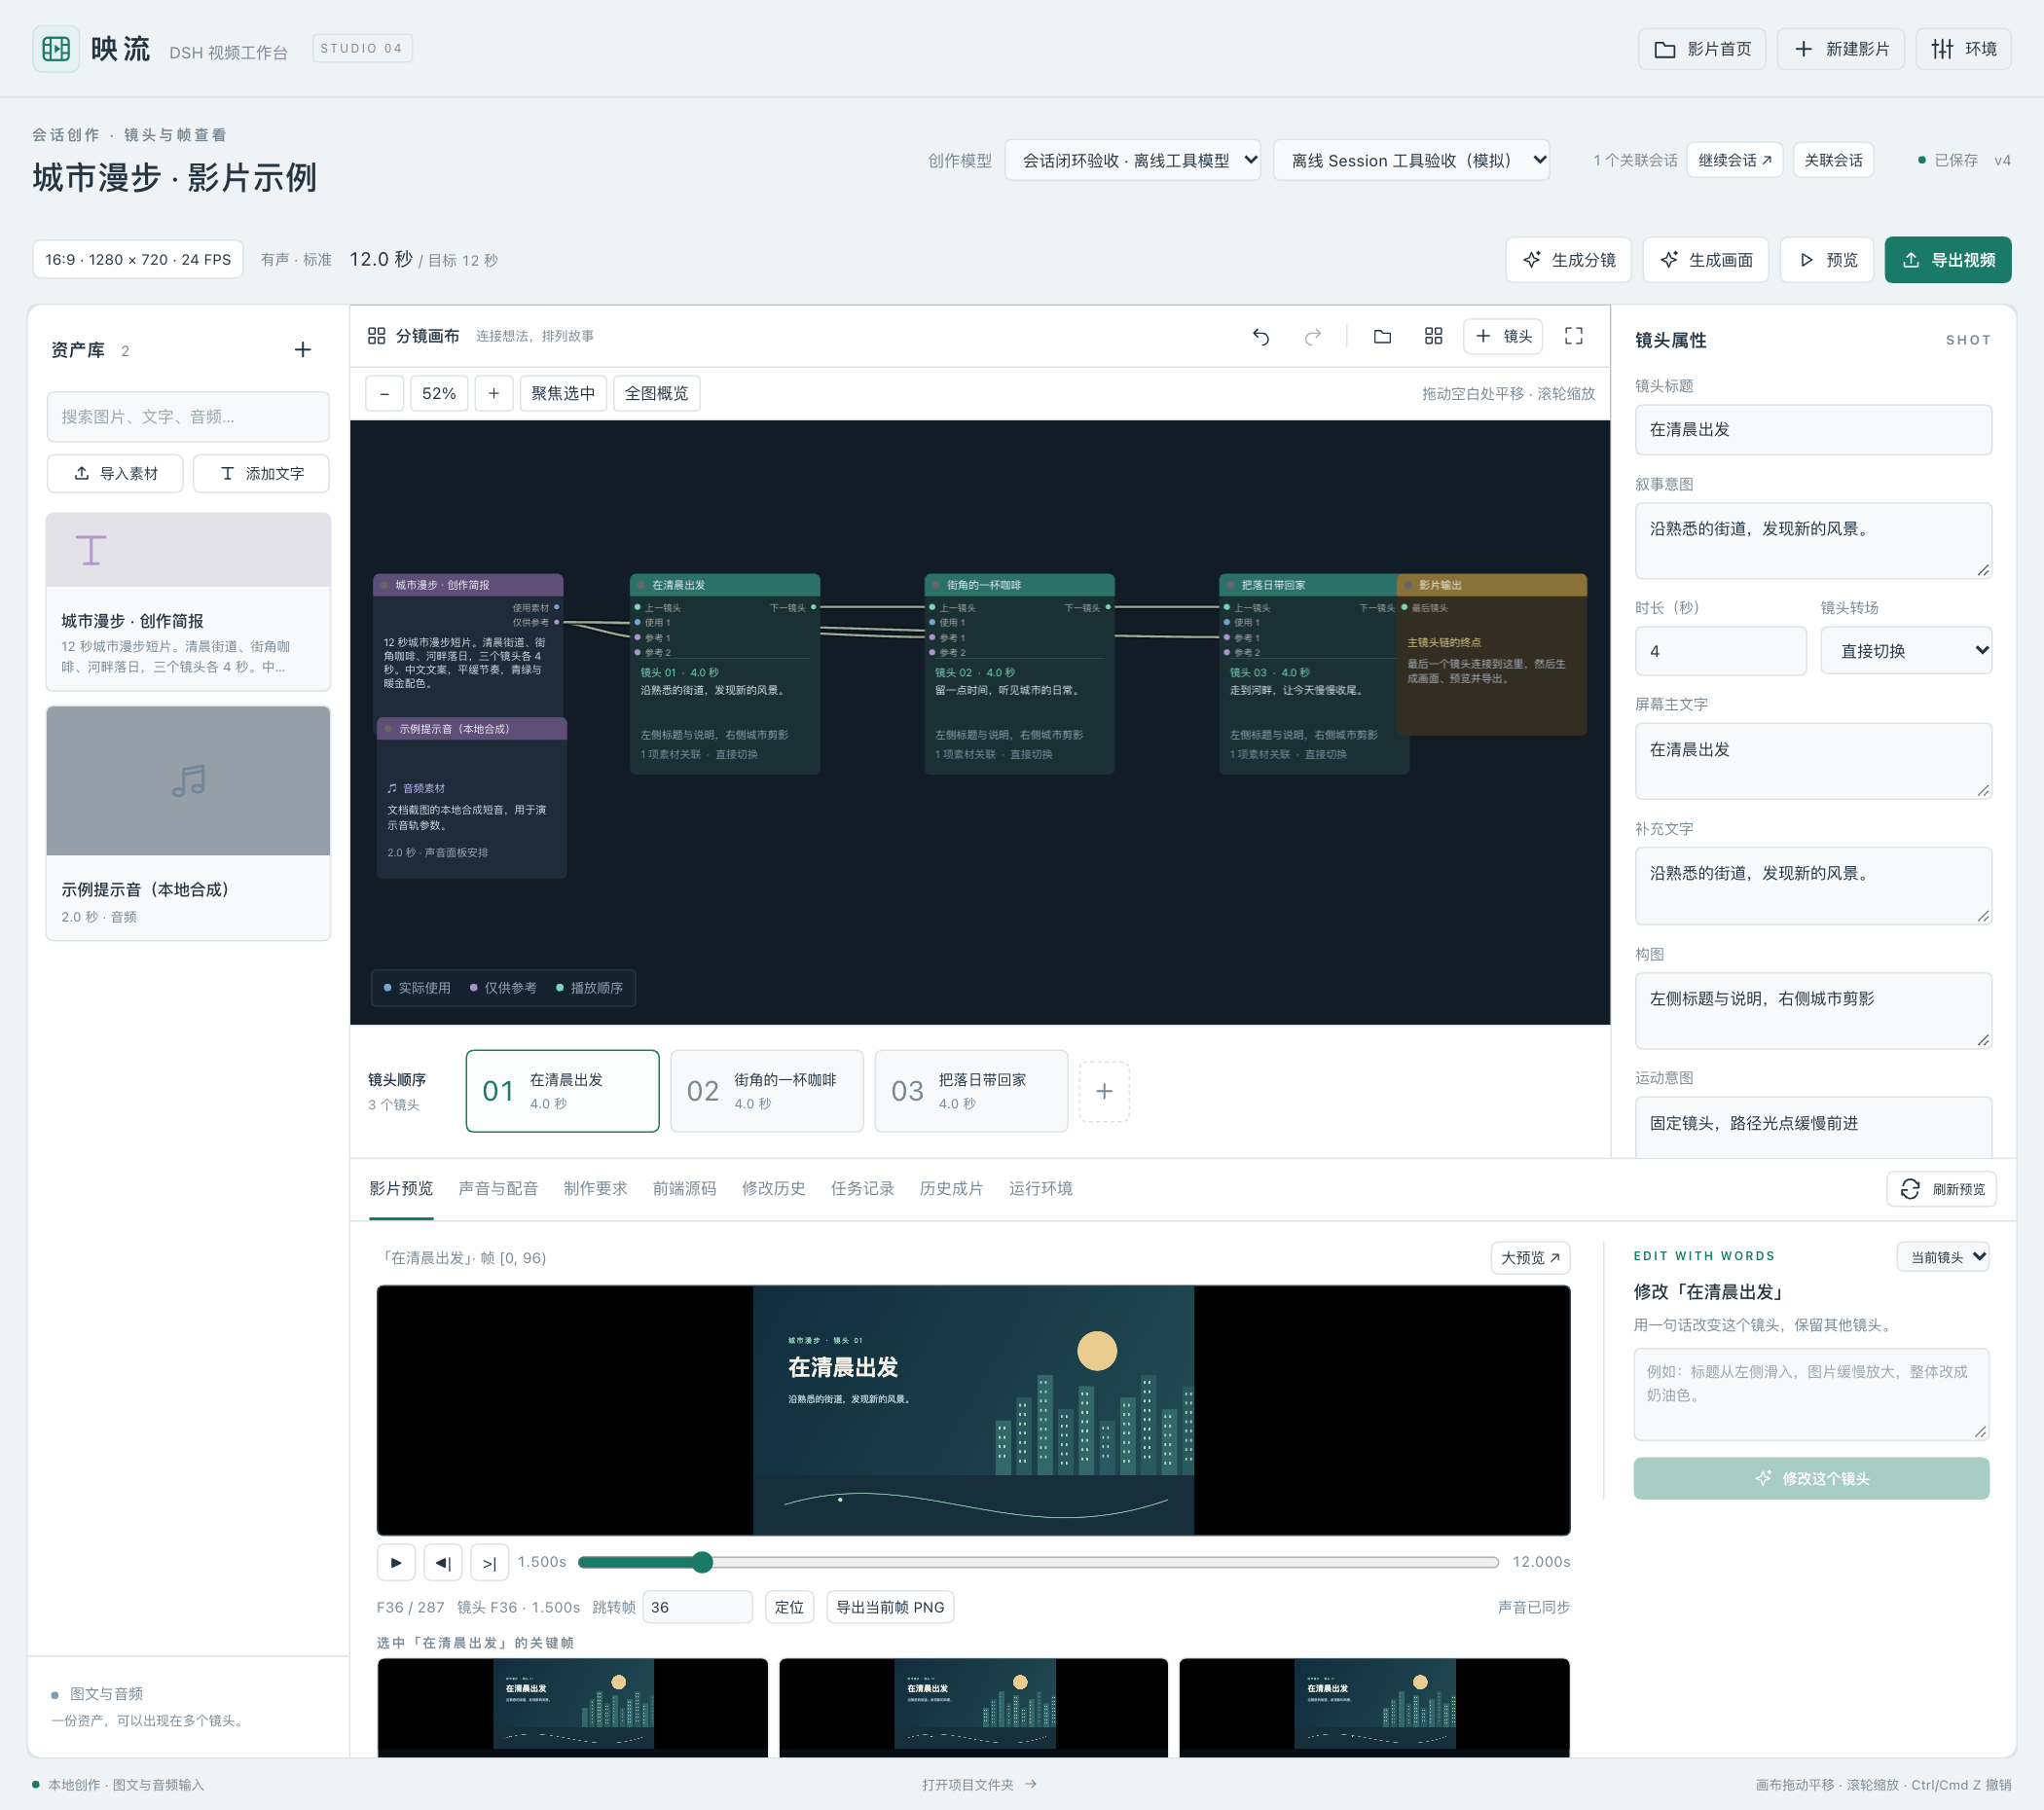Viewport: 2044px width, 1810px height.
Task: Open the 当前镜头 scope dropdown
Action: (x=1943, y=1257)
